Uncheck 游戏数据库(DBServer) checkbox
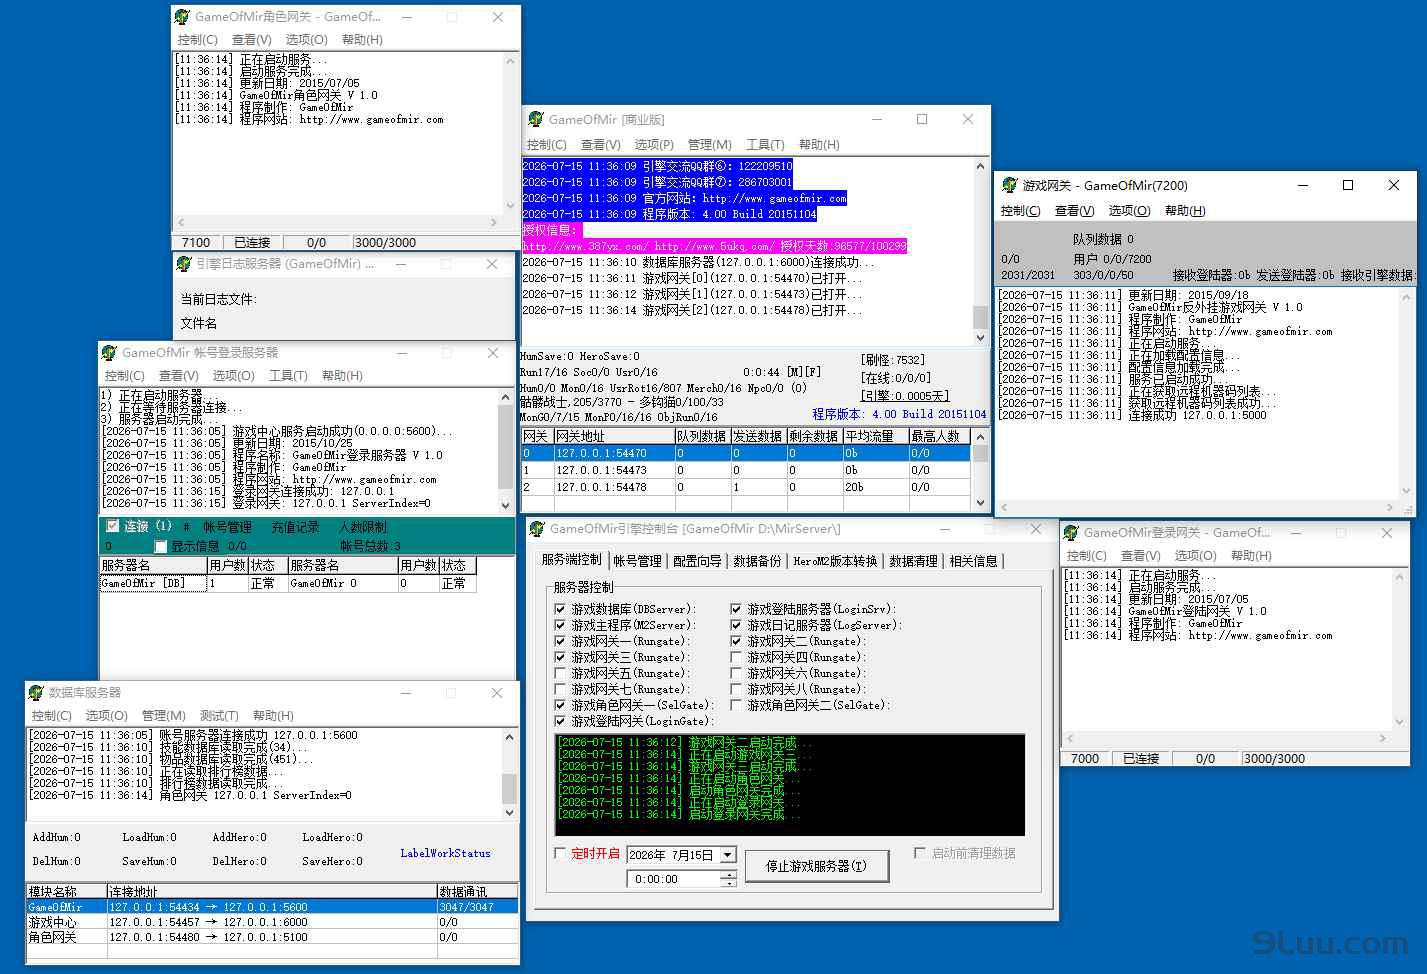 560,609
